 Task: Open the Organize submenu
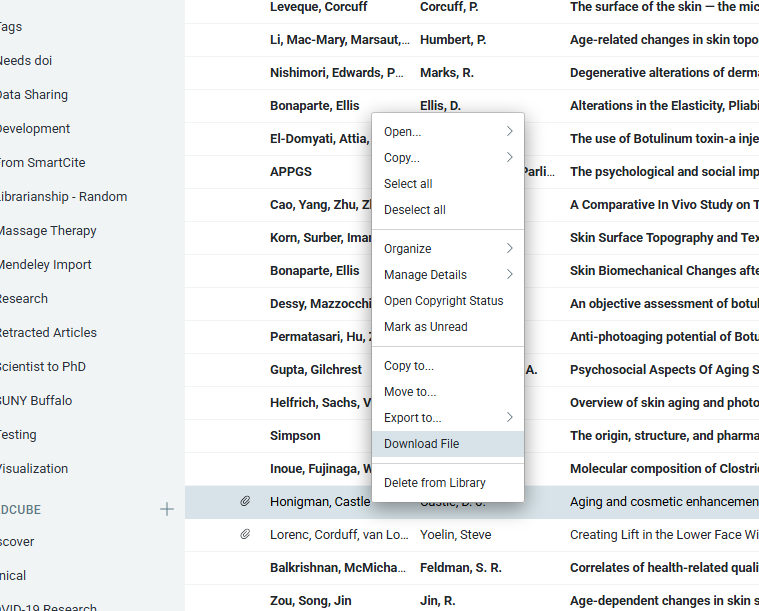[x=509, y=249]
